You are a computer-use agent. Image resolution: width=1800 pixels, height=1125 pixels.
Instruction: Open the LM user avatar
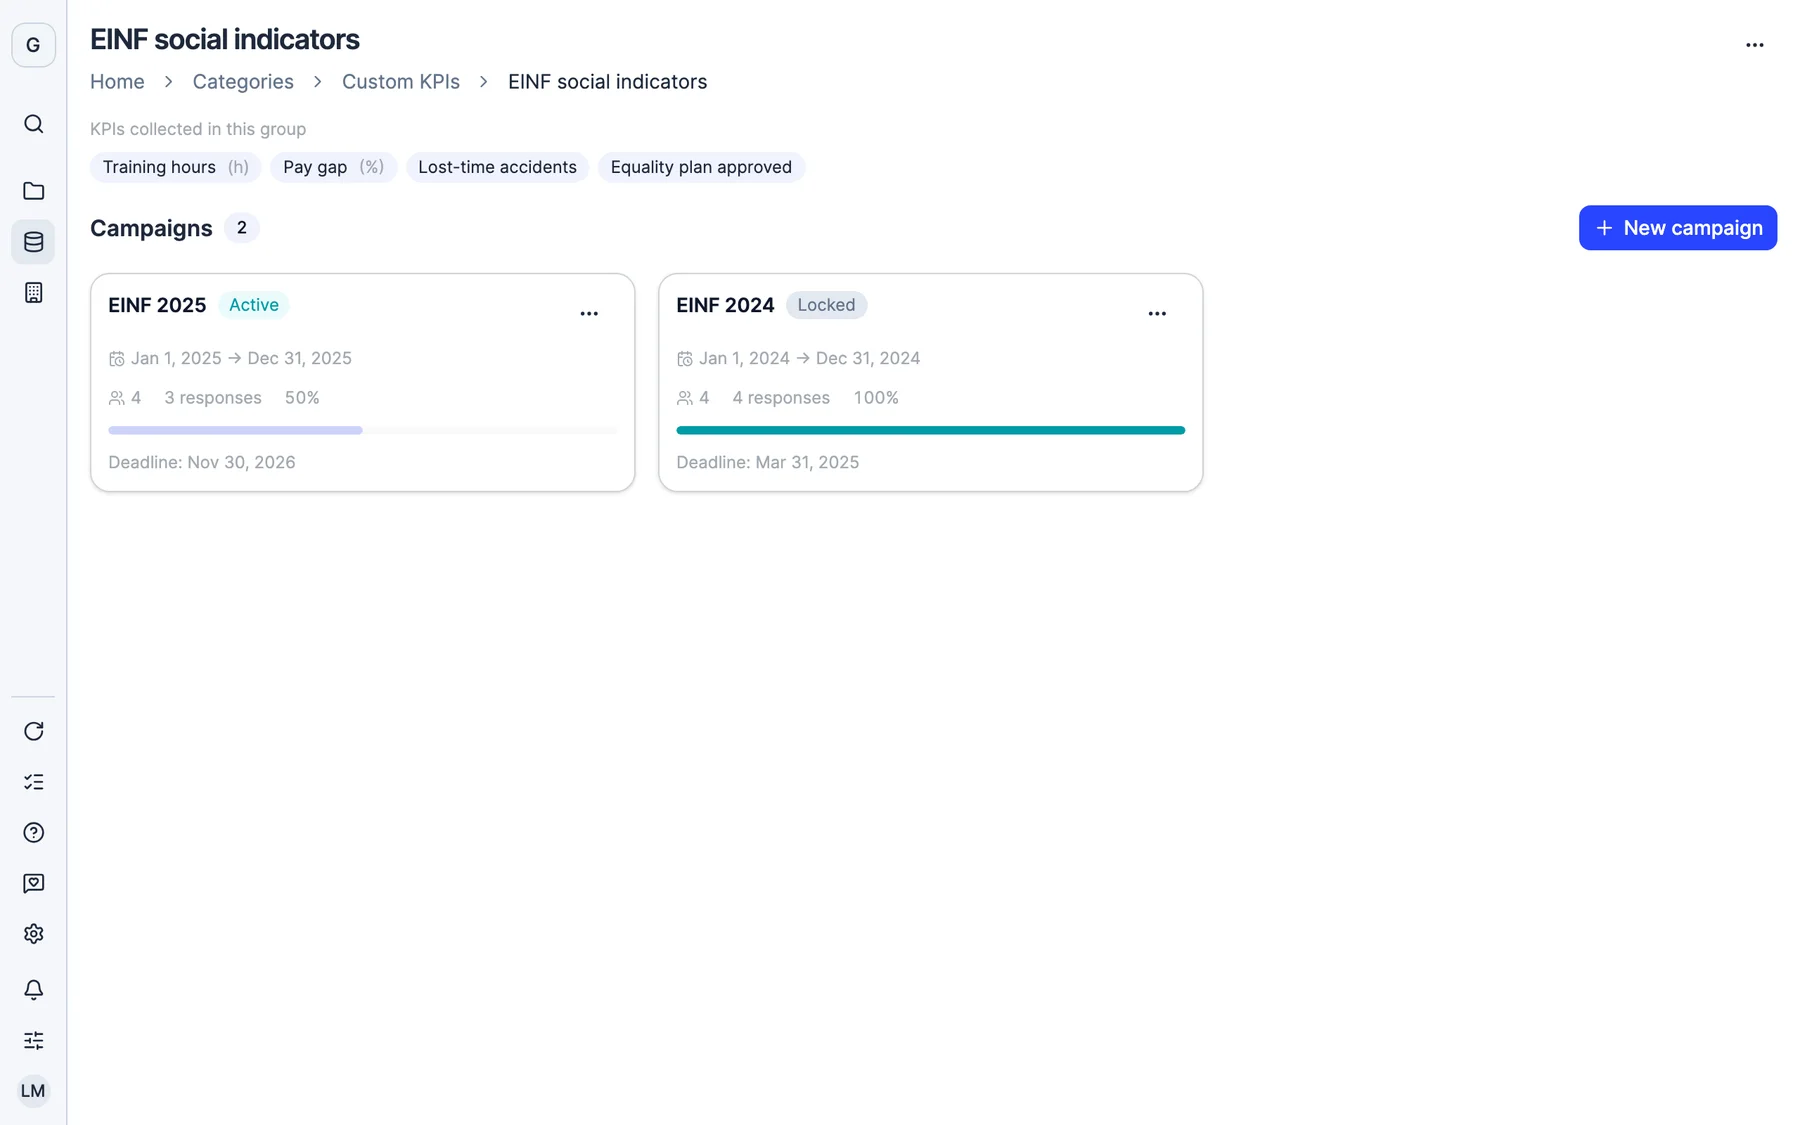pos(33,1091)
